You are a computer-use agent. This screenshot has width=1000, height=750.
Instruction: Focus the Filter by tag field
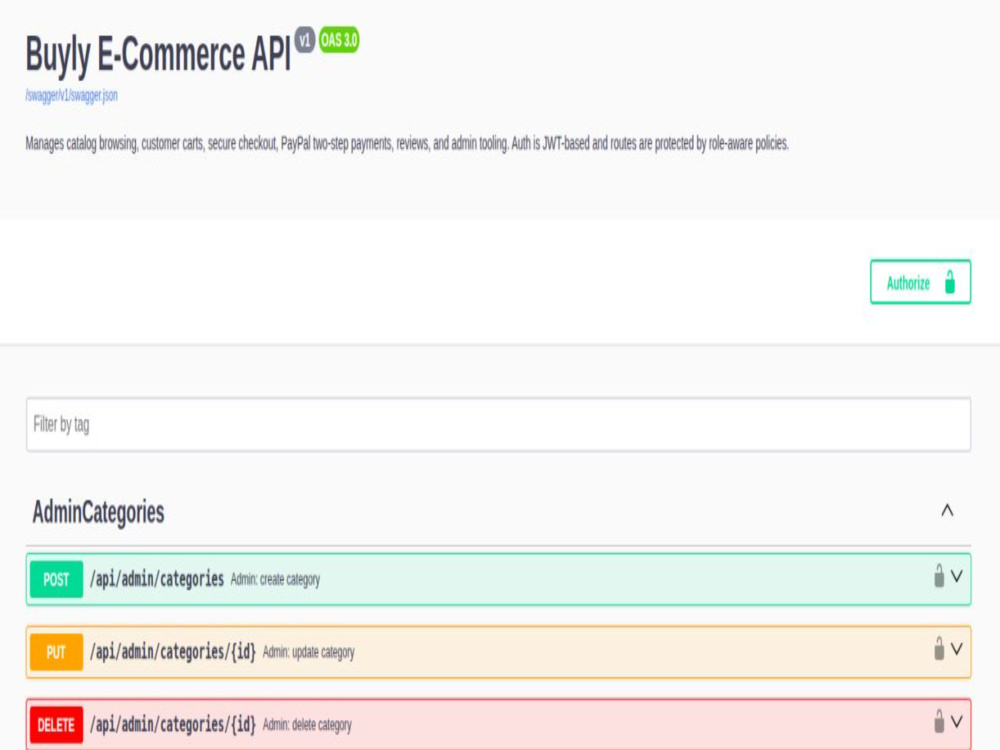pyautogui.click(x=498, y=425)
